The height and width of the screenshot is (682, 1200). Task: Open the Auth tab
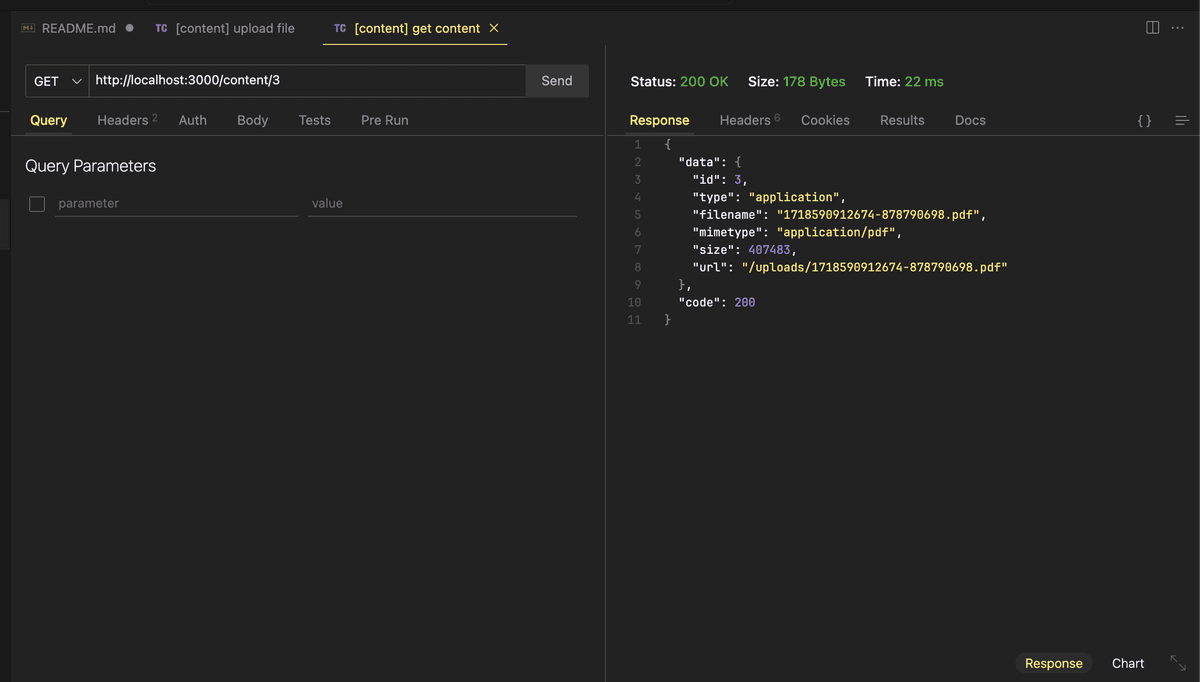click(193, 120)
